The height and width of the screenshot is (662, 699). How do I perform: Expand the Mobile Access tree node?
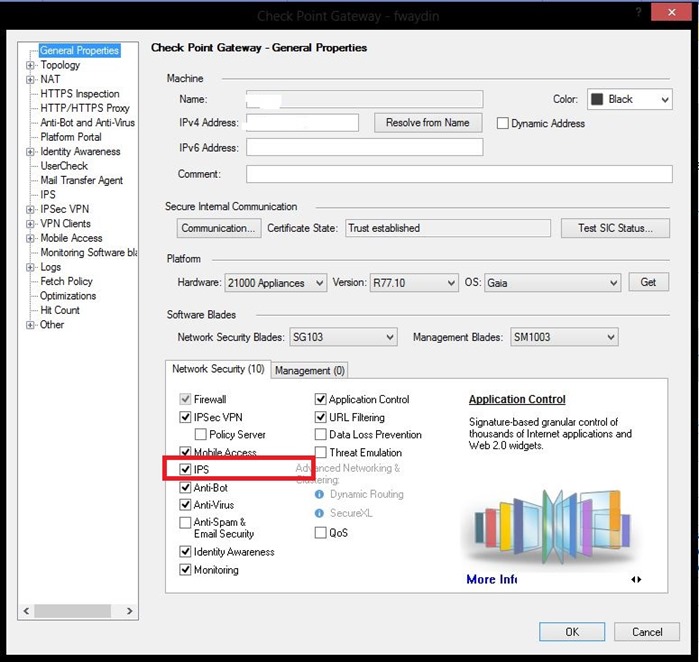coord(30,238)
